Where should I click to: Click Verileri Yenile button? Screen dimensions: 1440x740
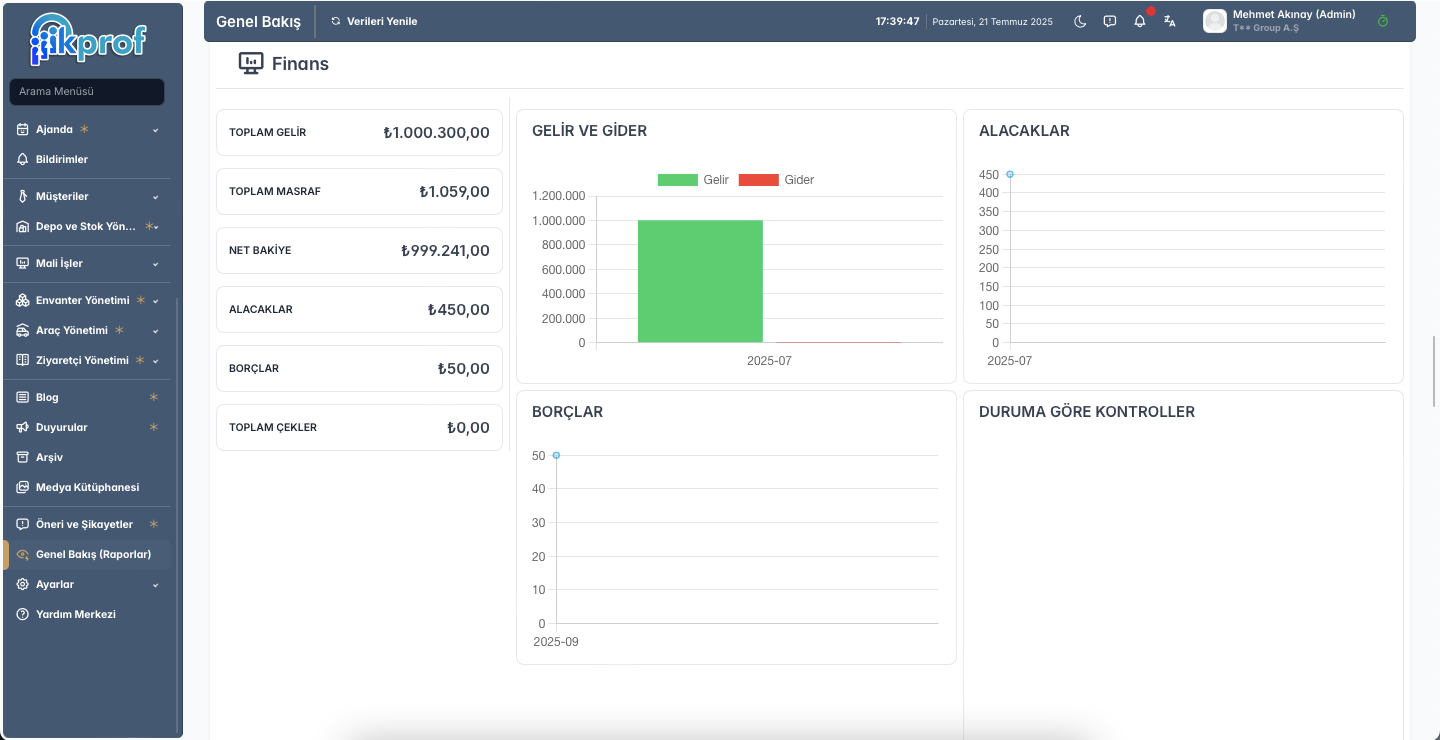[x=373, y=21]
